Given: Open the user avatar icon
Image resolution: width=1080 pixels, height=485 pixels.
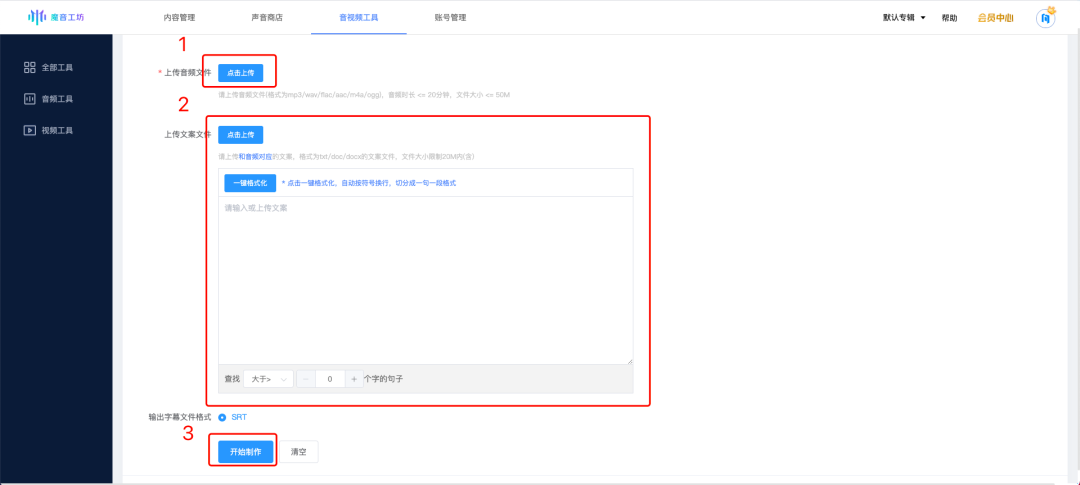Looking at the screenshot, I should pos(1046,18).
